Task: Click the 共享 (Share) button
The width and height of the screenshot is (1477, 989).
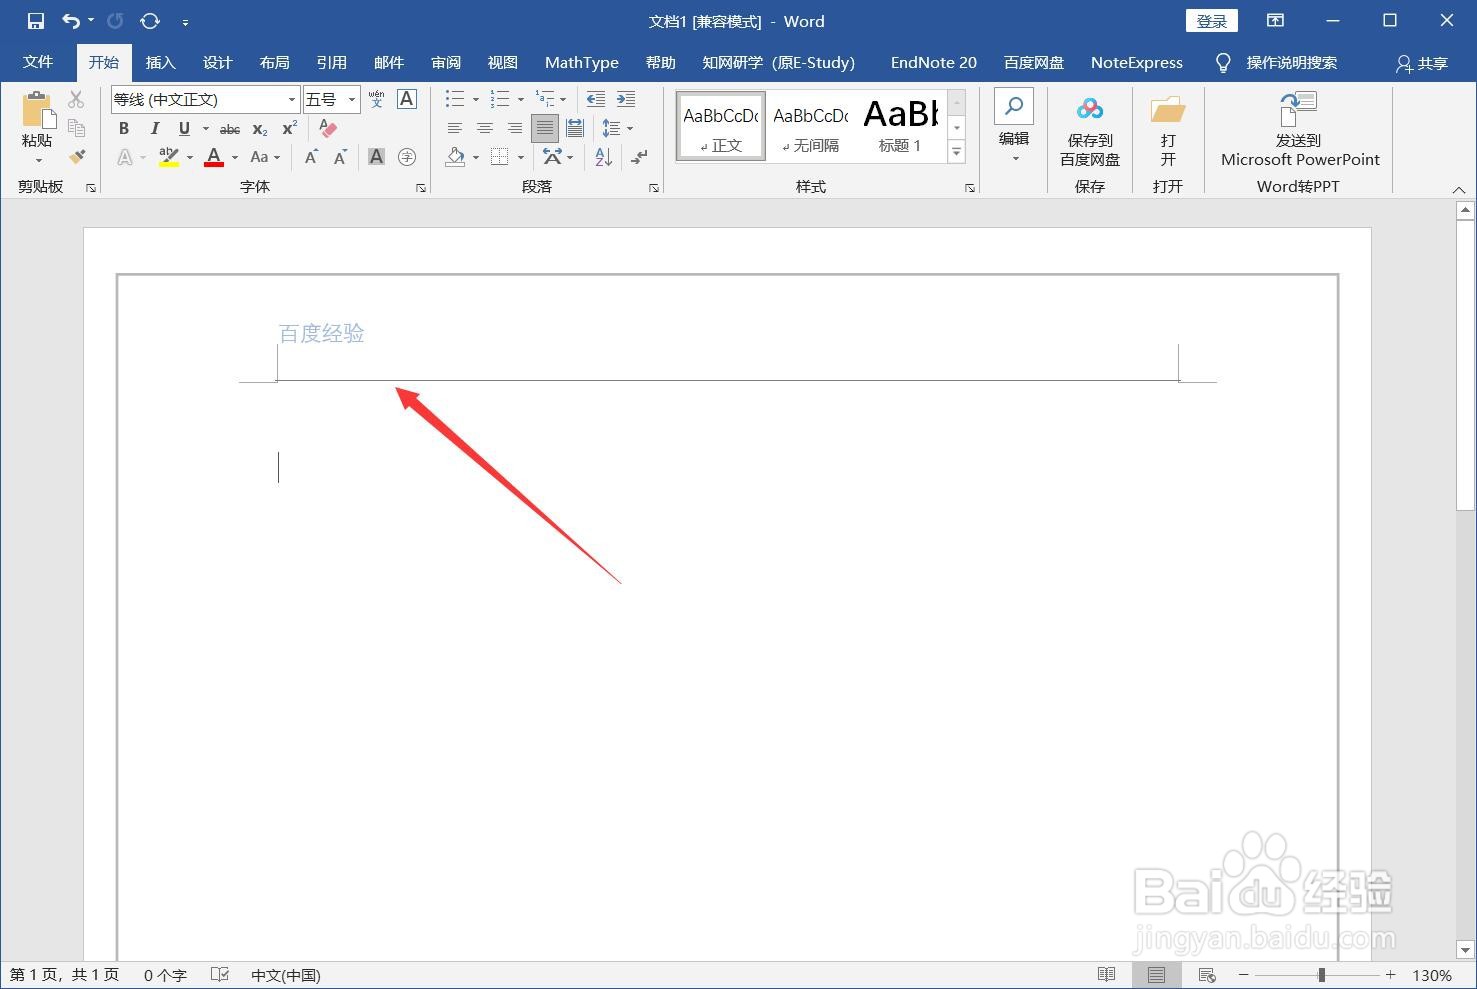Action: pyautogui.click(x=1421, y=63)
